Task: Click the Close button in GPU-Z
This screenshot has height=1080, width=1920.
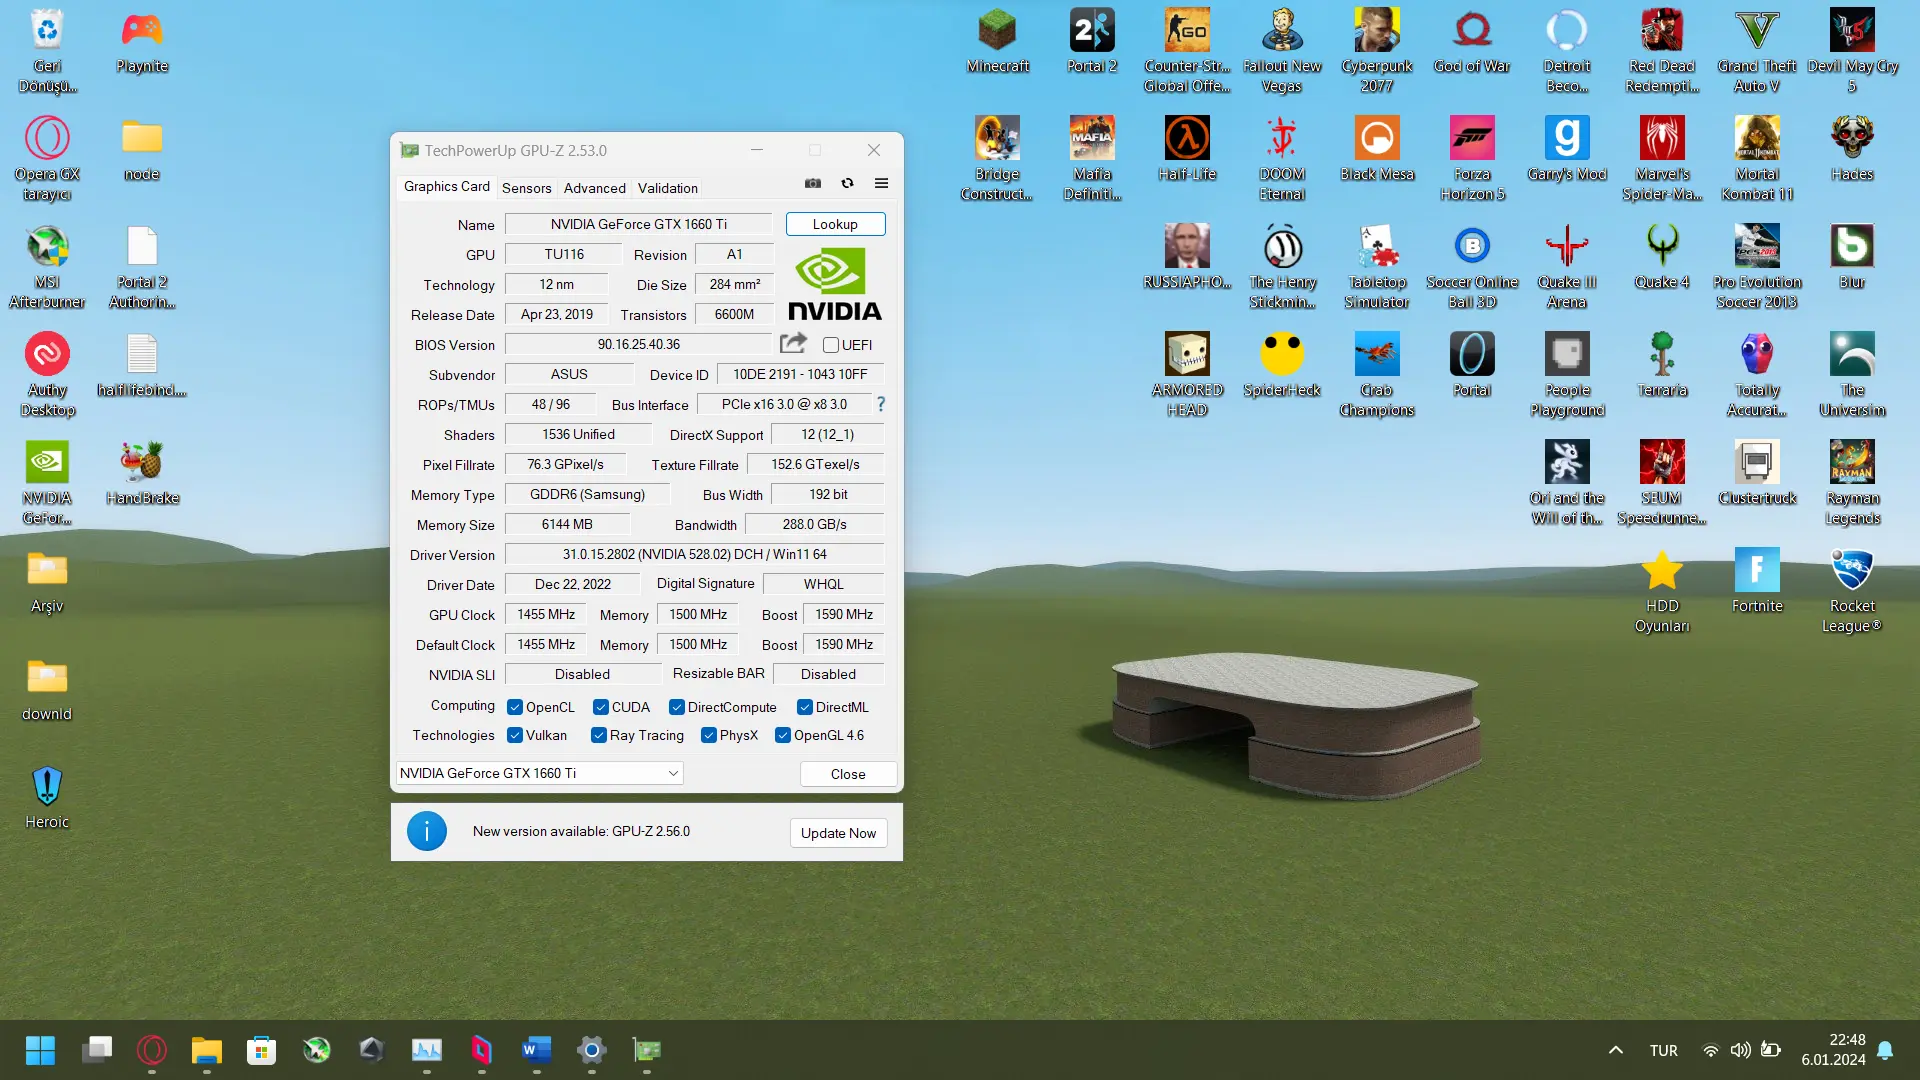Action: (x=848, y=774)
